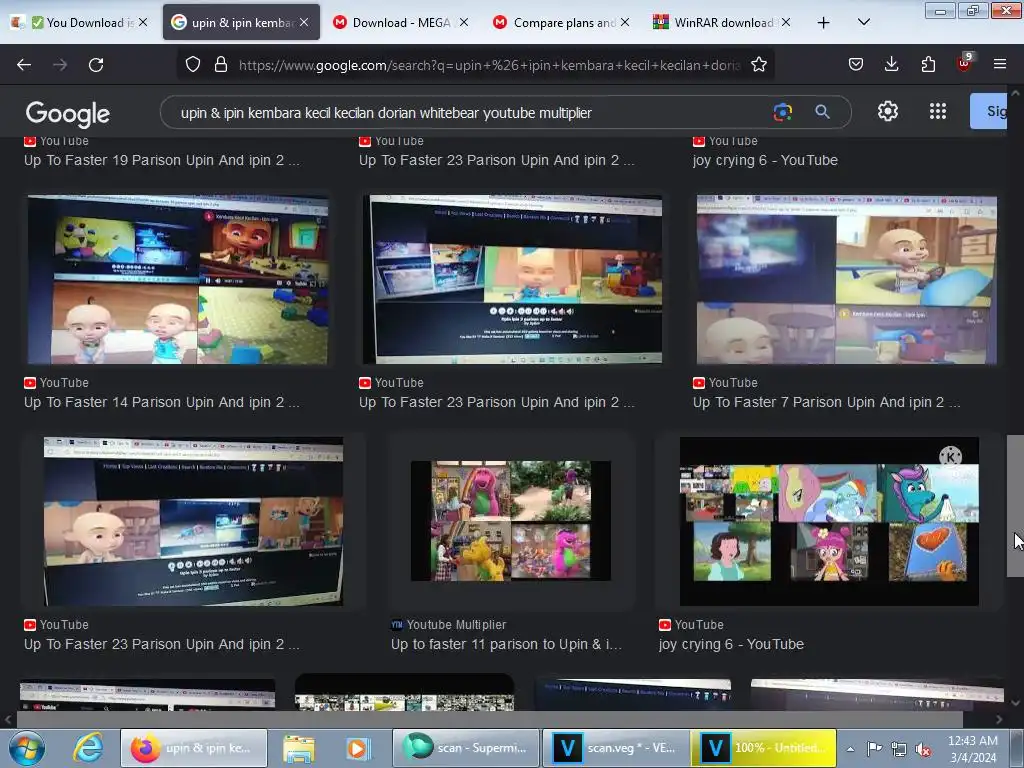Search by image with Google Lens icon
Screen dimensions: 1024x768
click(x=782, y=112)
